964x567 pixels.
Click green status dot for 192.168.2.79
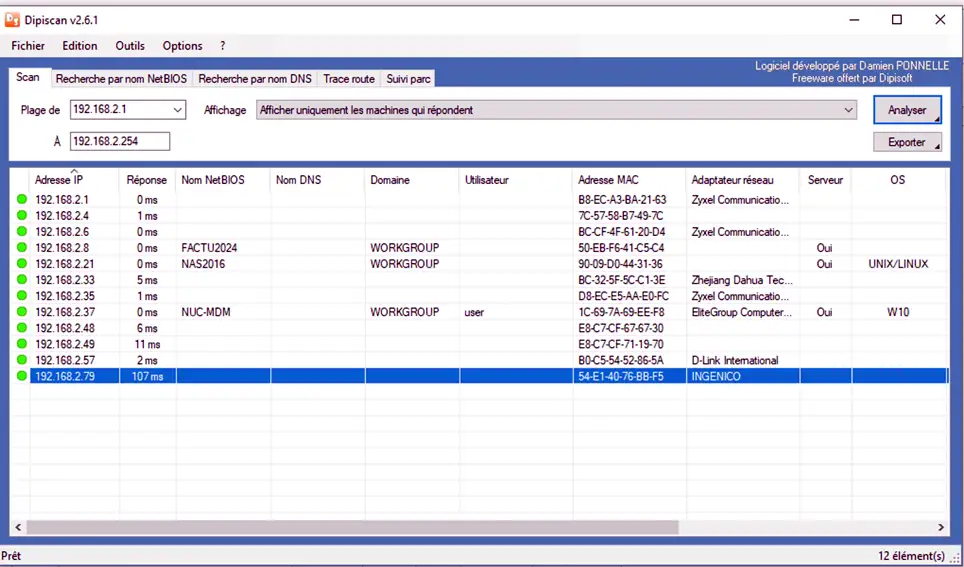click(22, 376)
